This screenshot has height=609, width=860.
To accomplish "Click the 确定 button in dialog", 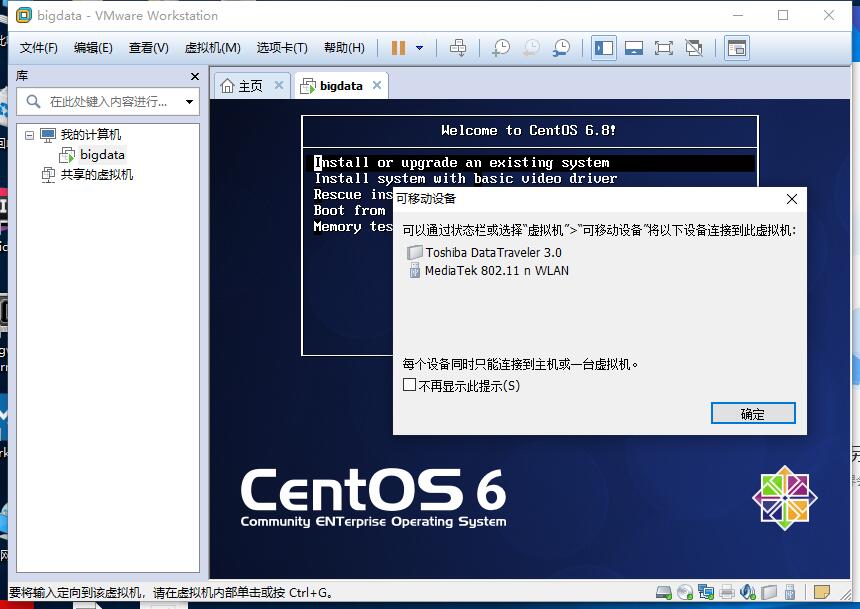I will [x=752, y=413].
